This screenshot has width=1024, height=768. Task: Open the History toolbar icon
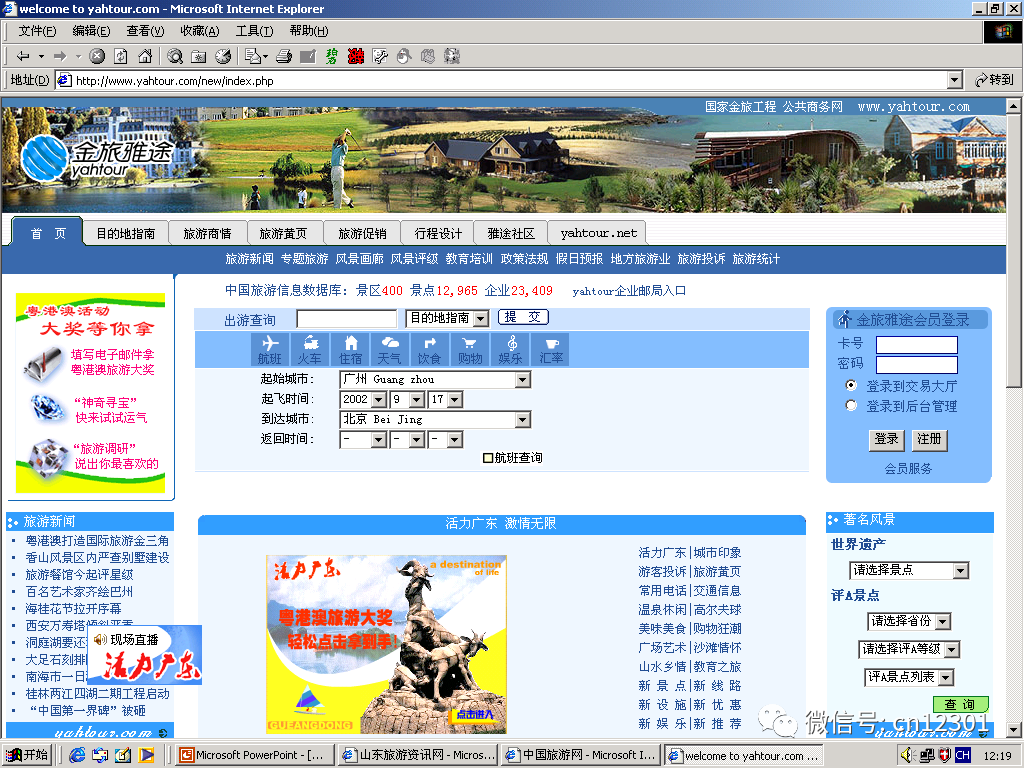(x=223, y=56)
